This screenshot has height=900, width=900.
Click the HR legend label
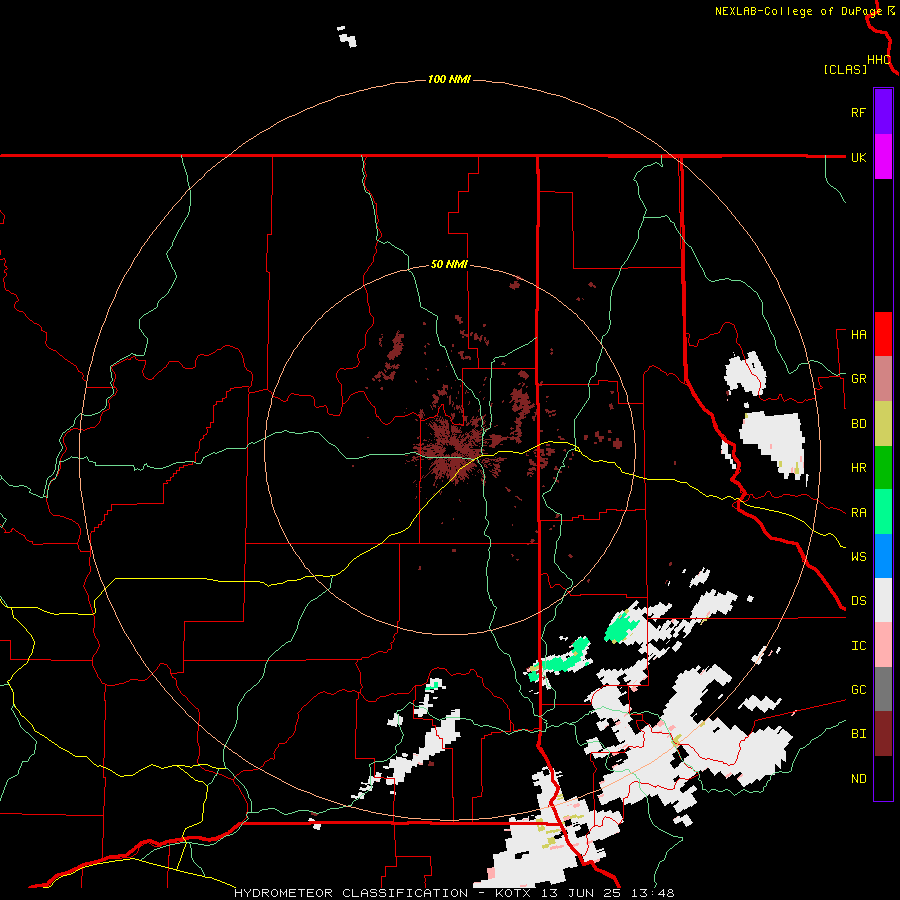coord(858,468)
